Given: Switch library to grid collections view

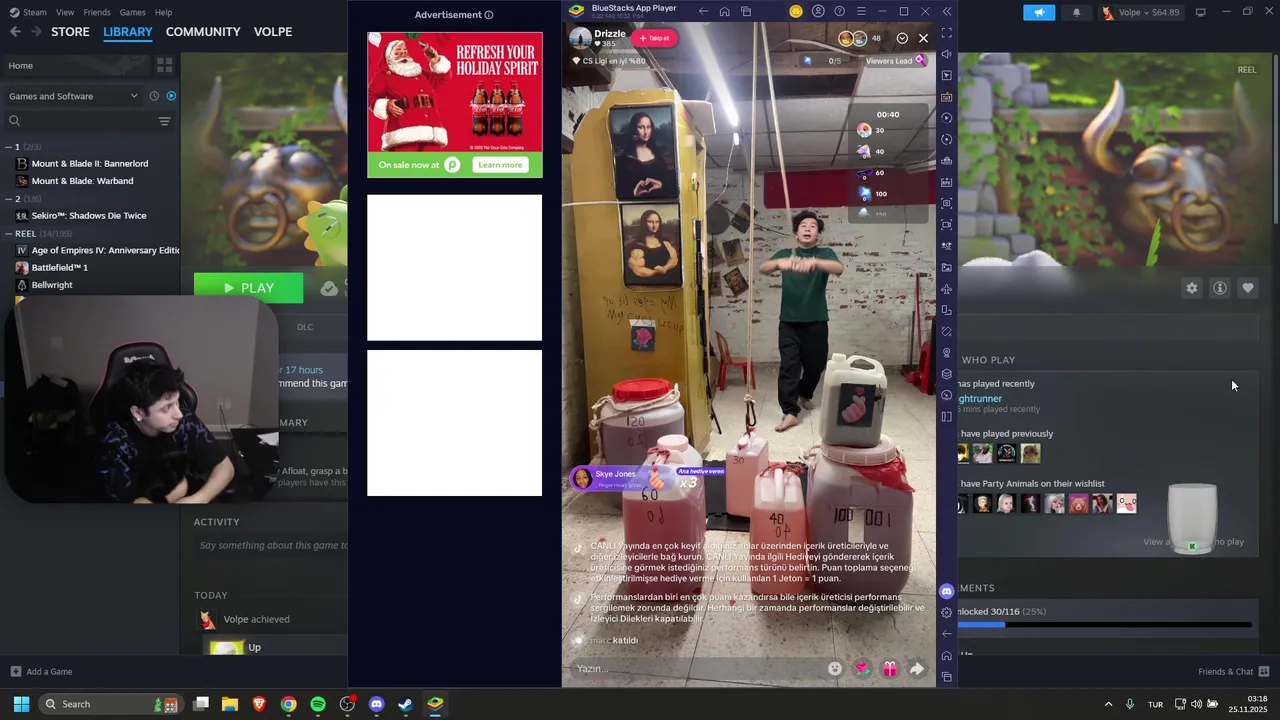Looking at the screenshot, I should [164, 65].
